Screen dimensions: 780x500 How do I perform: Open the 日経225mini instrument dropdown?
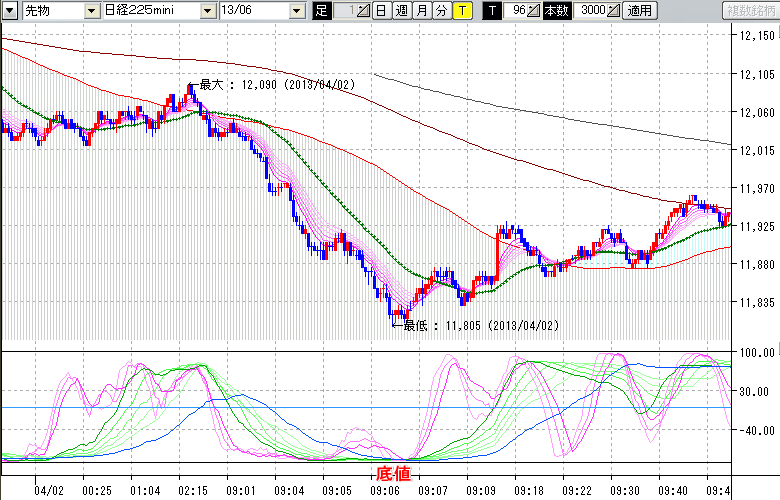coord(208,11)
